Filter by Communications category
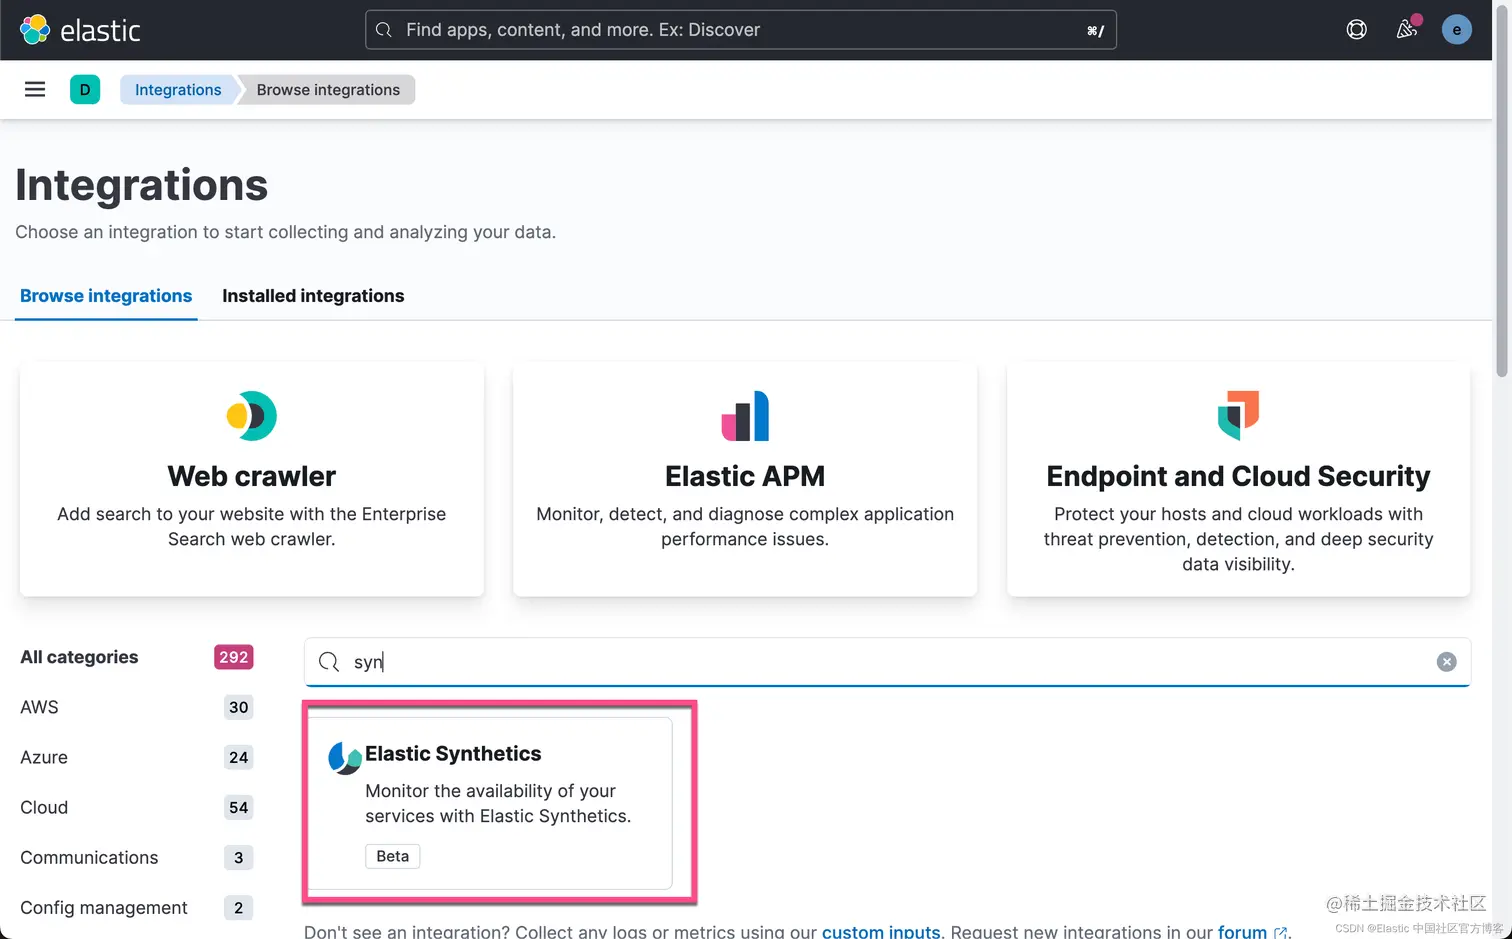This screenshot has width=1512, height=939. point(89,857)
